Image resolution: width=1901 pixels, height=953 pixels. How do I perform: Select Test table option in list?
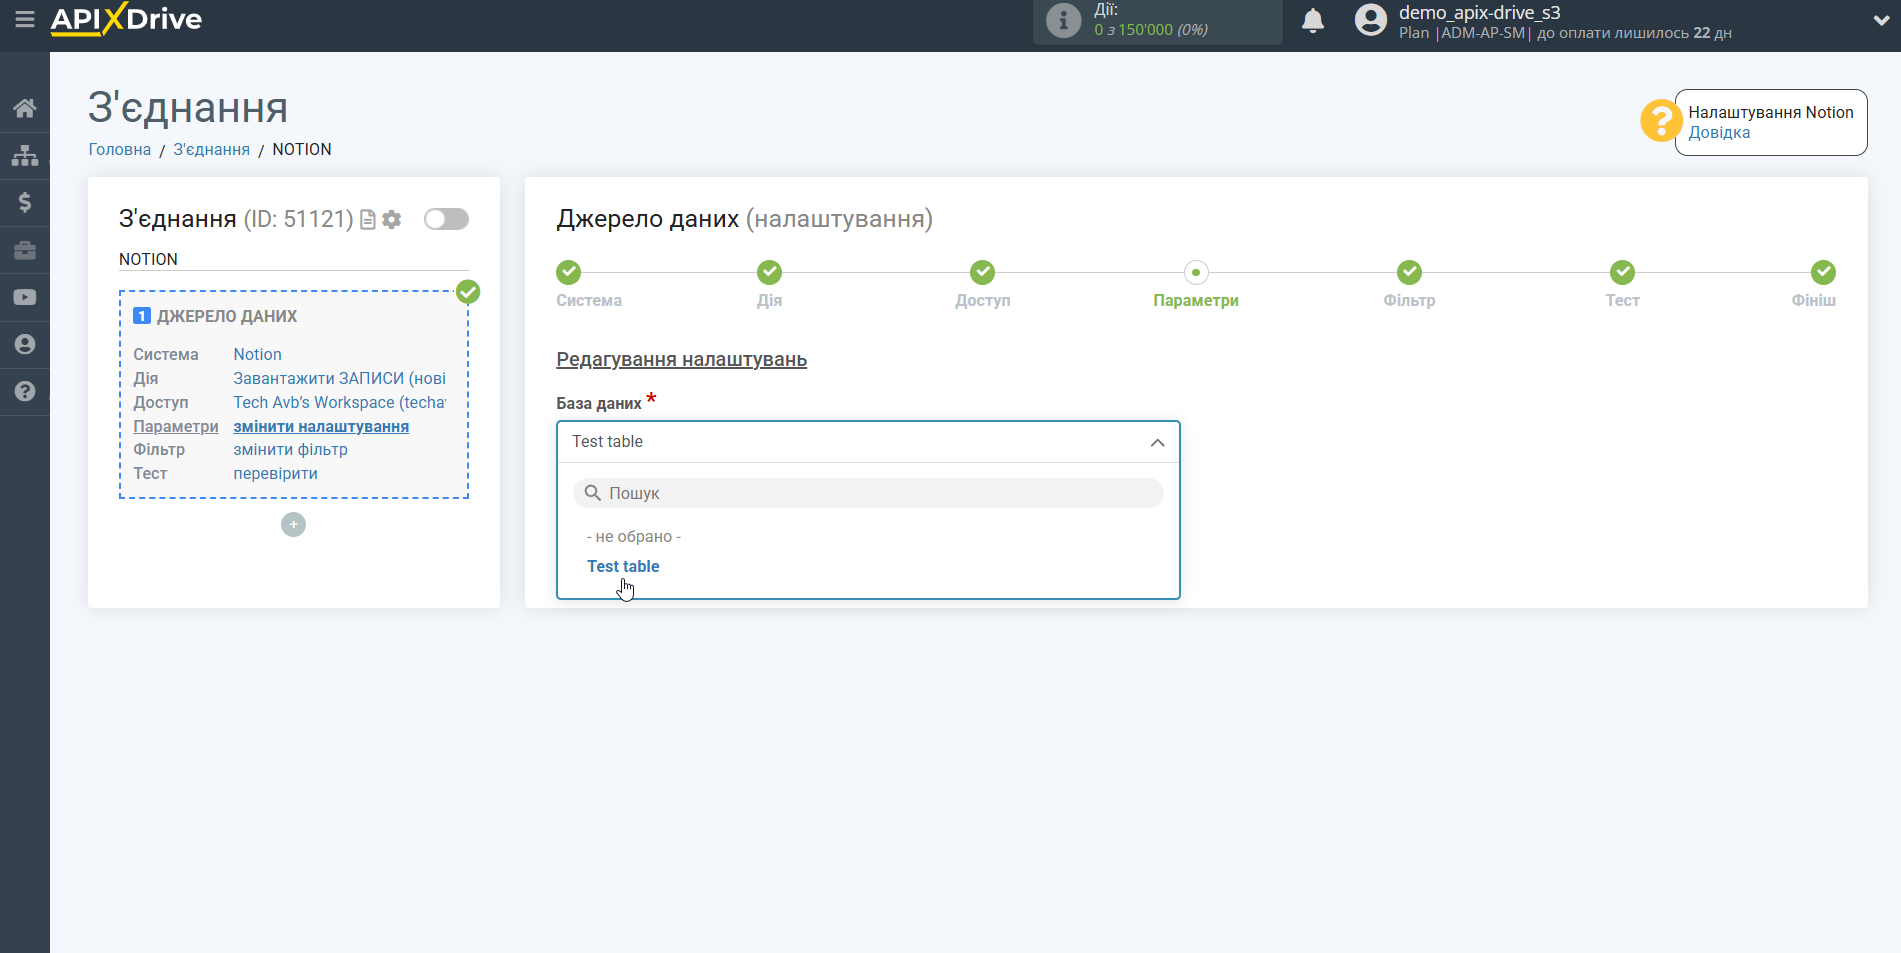tap(623, 566)
